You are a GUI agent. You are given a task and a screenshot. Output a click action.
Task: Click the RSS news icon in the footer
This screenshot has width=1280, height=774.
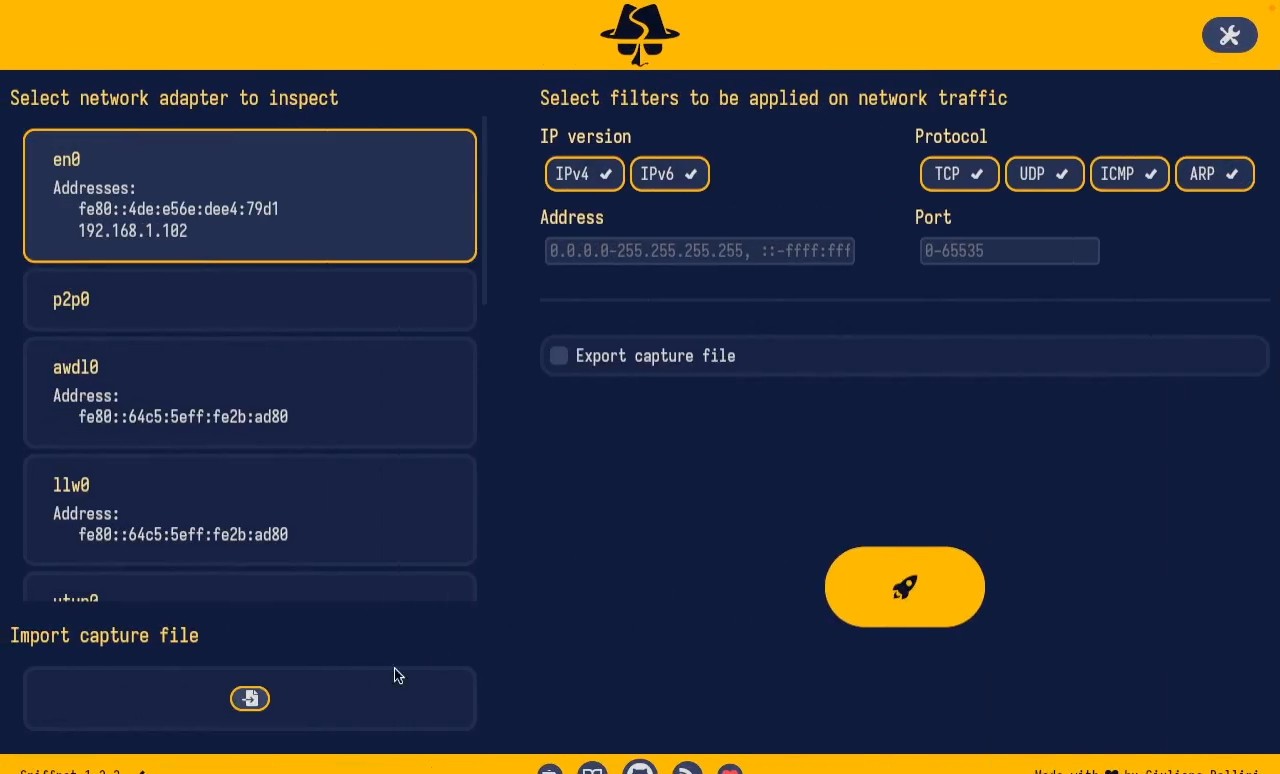point(687,769)
